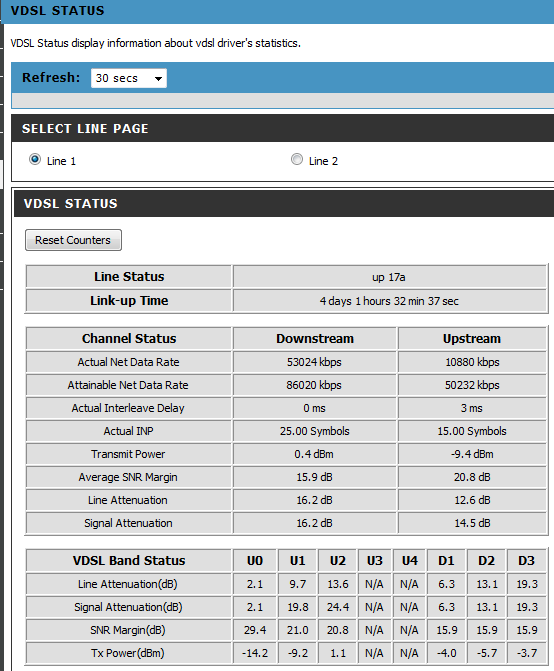The height and width of the screenshot is (671, 554).
Task: Click the link-up time '4 days 1 hours 32 min 37 sec'
Action: click(389, 301)
